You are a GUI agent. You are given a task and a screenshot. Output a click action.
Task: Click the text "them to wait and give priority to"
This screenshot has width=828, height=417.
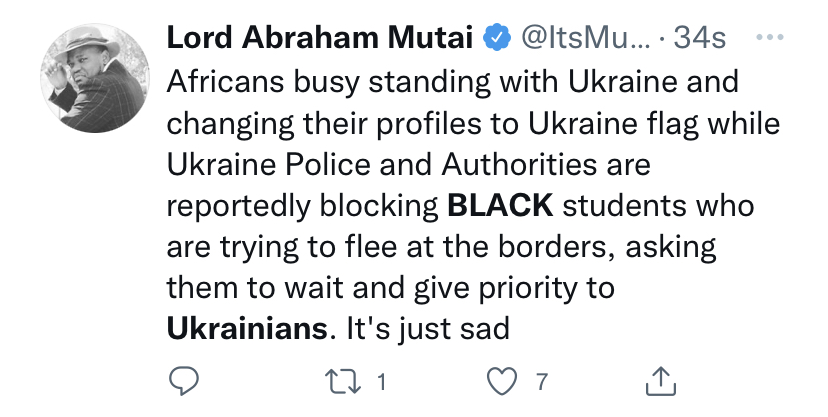388,287
